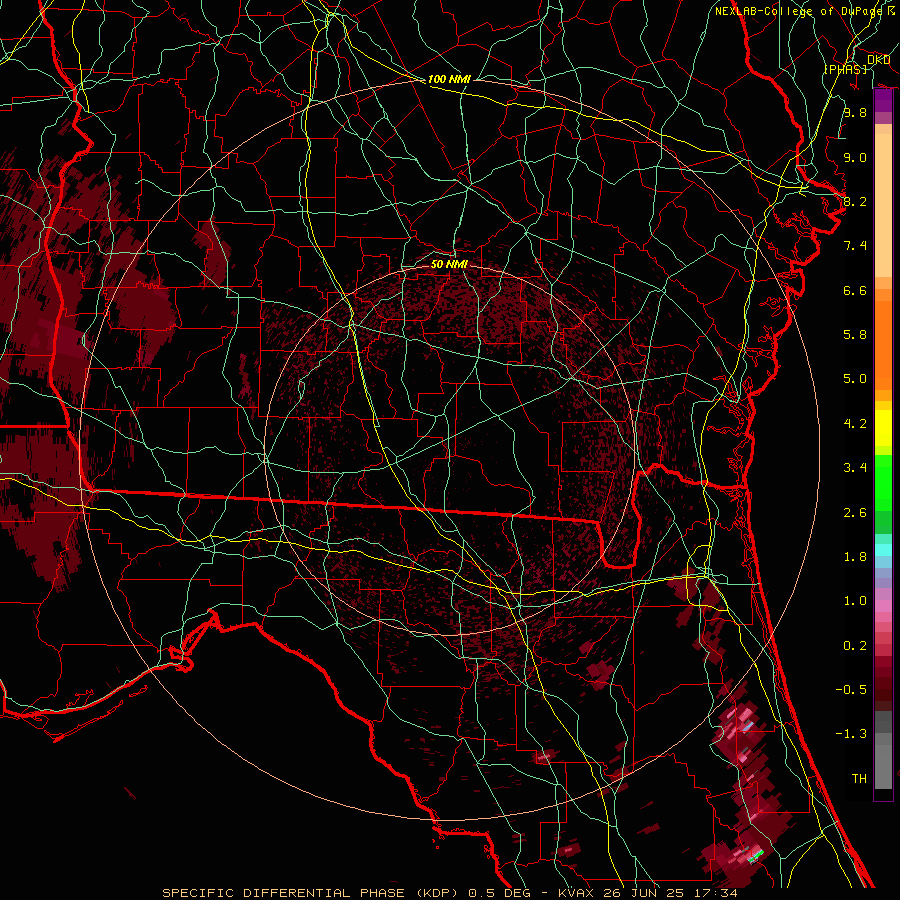Pick the purple band atop the color scale

coord(883,101)
